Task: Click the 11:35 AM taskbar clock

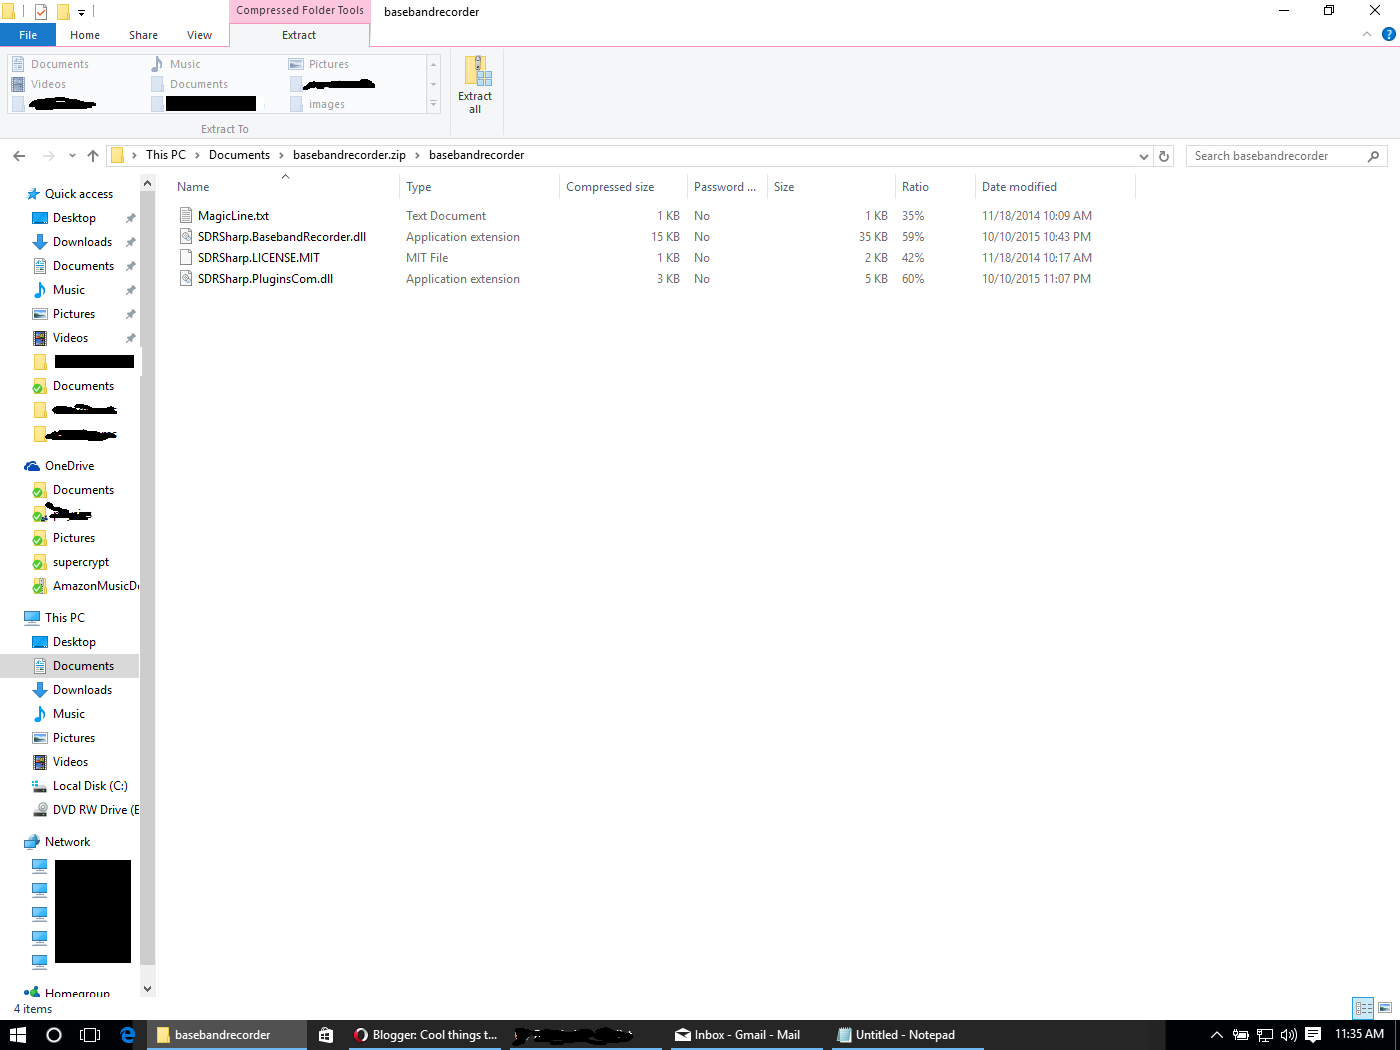Action: tap(1359, 1034)
